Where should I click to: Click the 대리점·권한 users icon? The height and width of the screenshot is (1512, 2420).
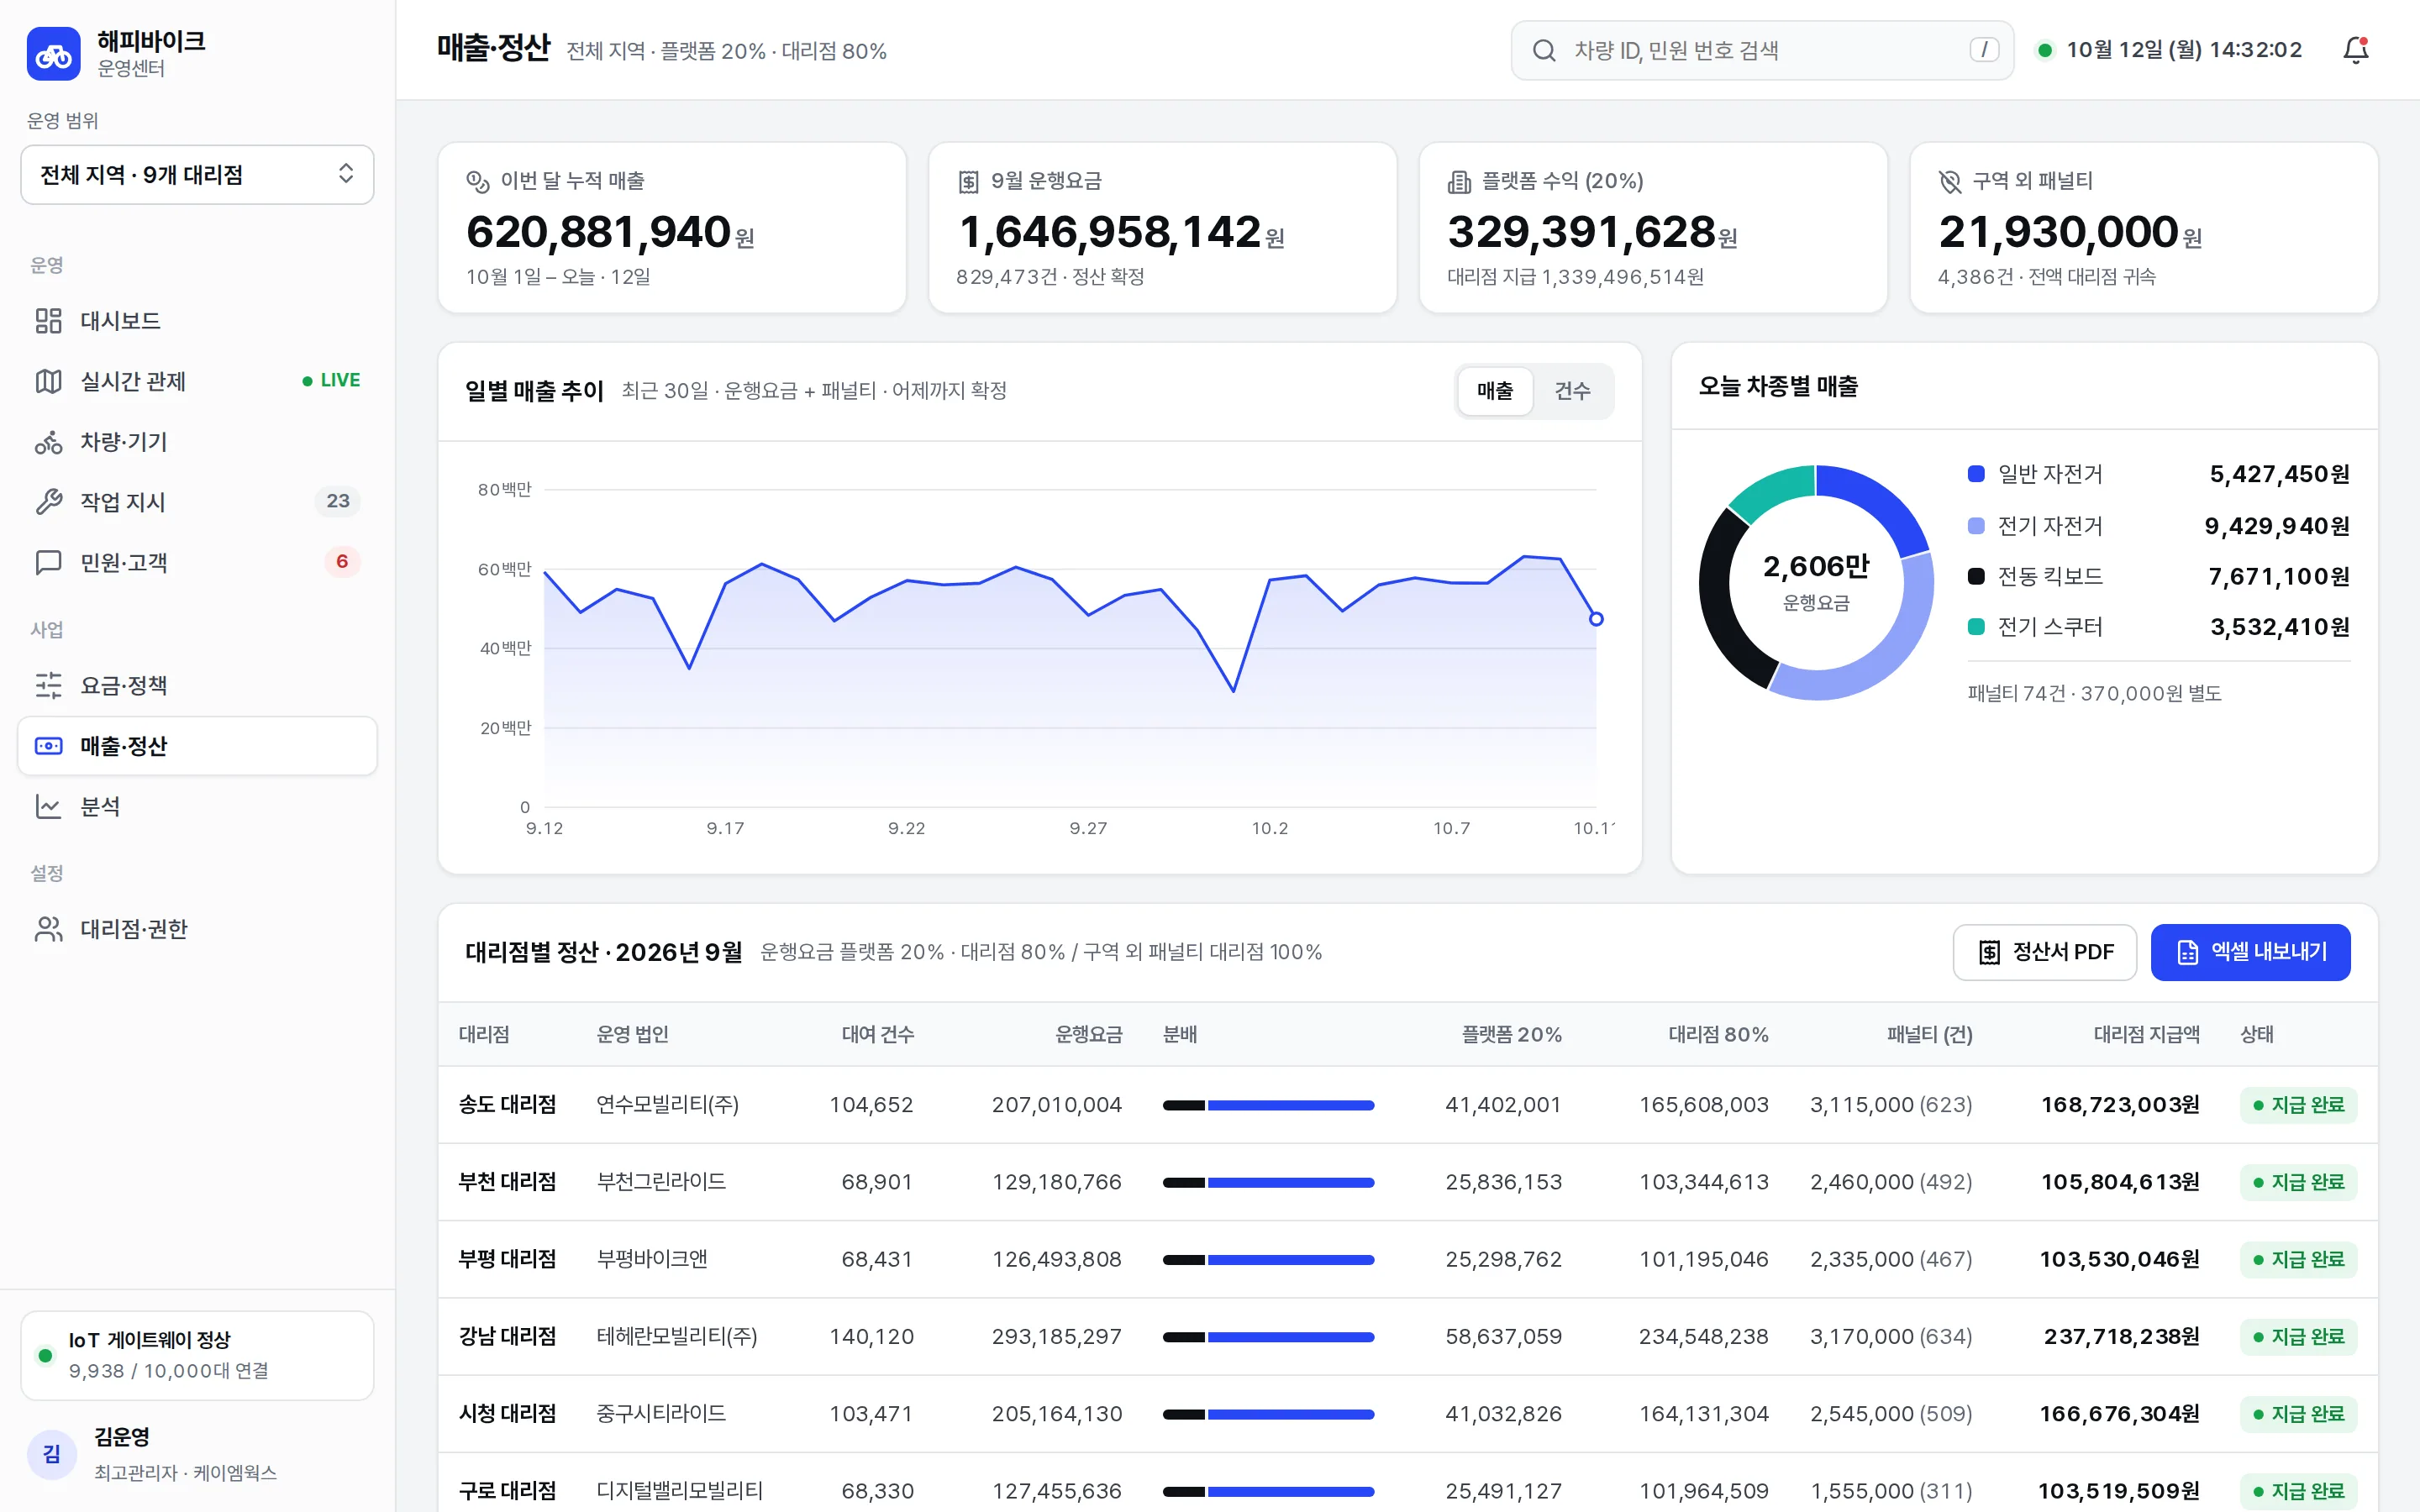[48, 929]
